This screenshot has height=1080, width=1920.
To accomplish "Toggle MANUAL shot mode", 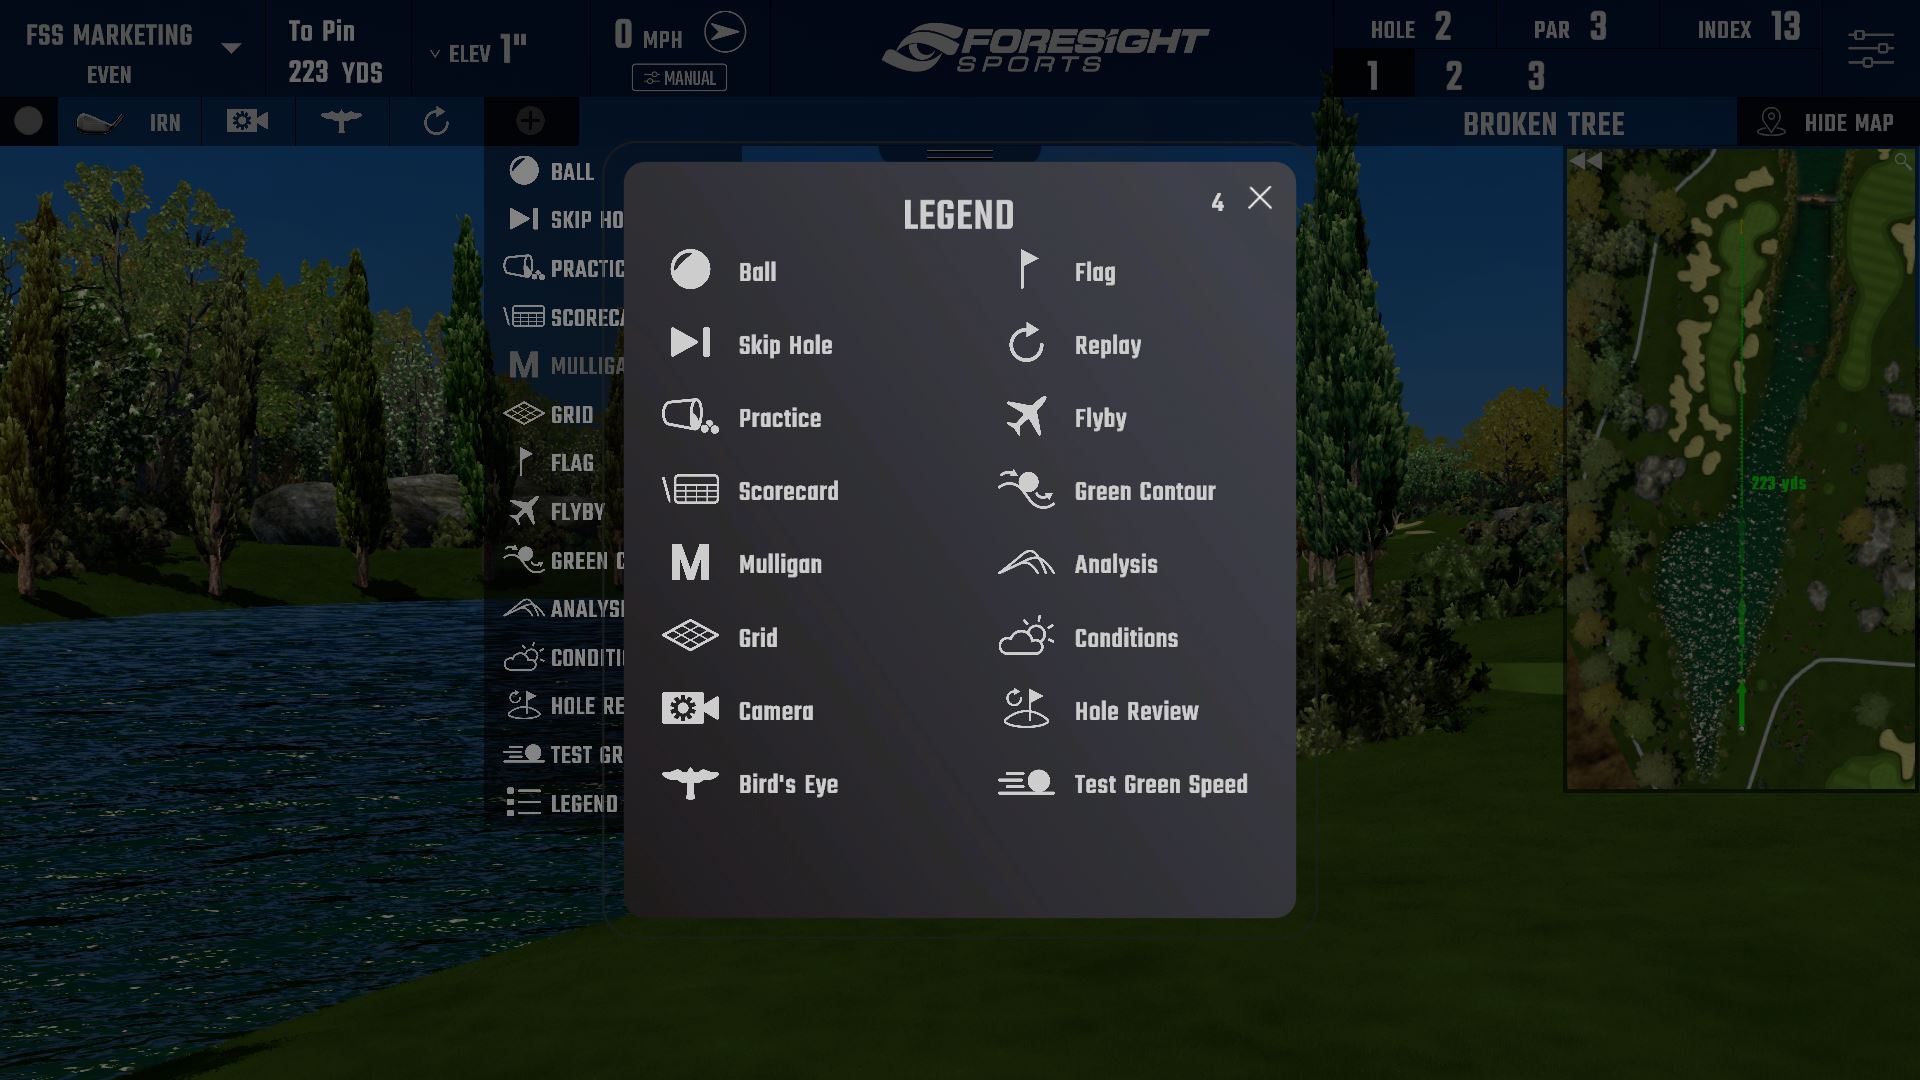I will pos(679,75).
